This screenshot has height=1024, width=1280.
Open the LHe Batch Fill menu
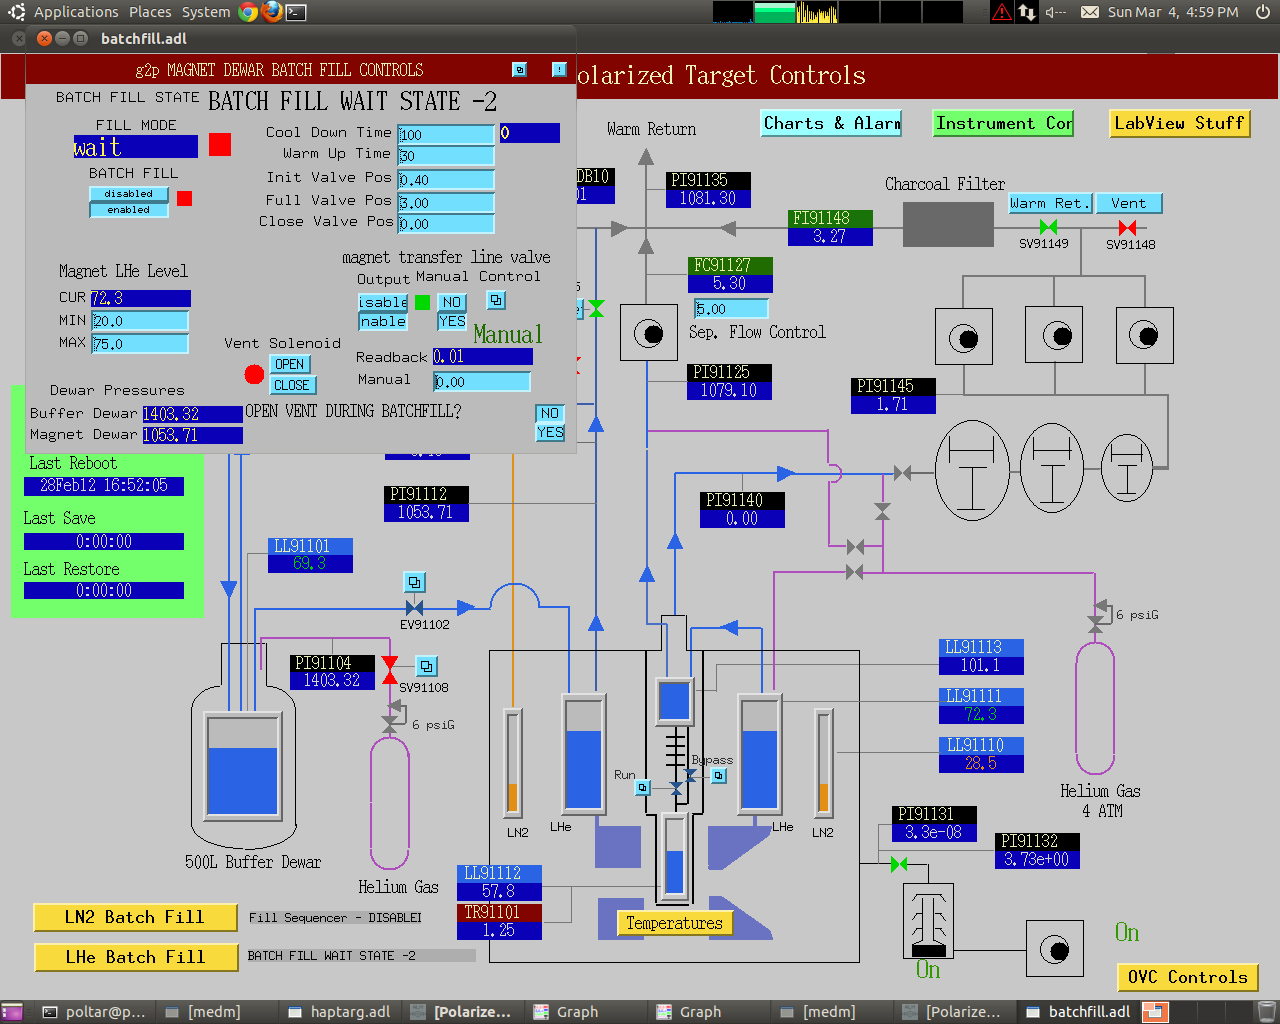[x=135, y=957]
